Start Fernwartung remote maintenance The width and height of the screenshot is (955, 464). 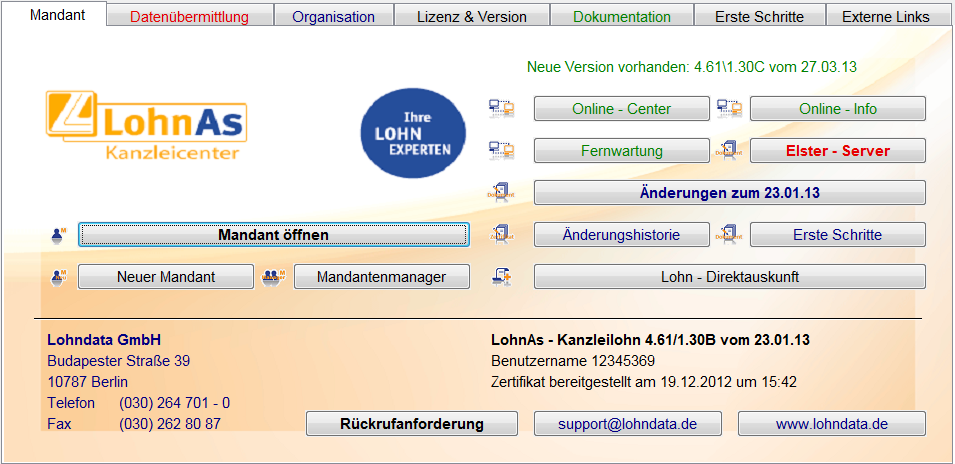(x=622, y=150)
